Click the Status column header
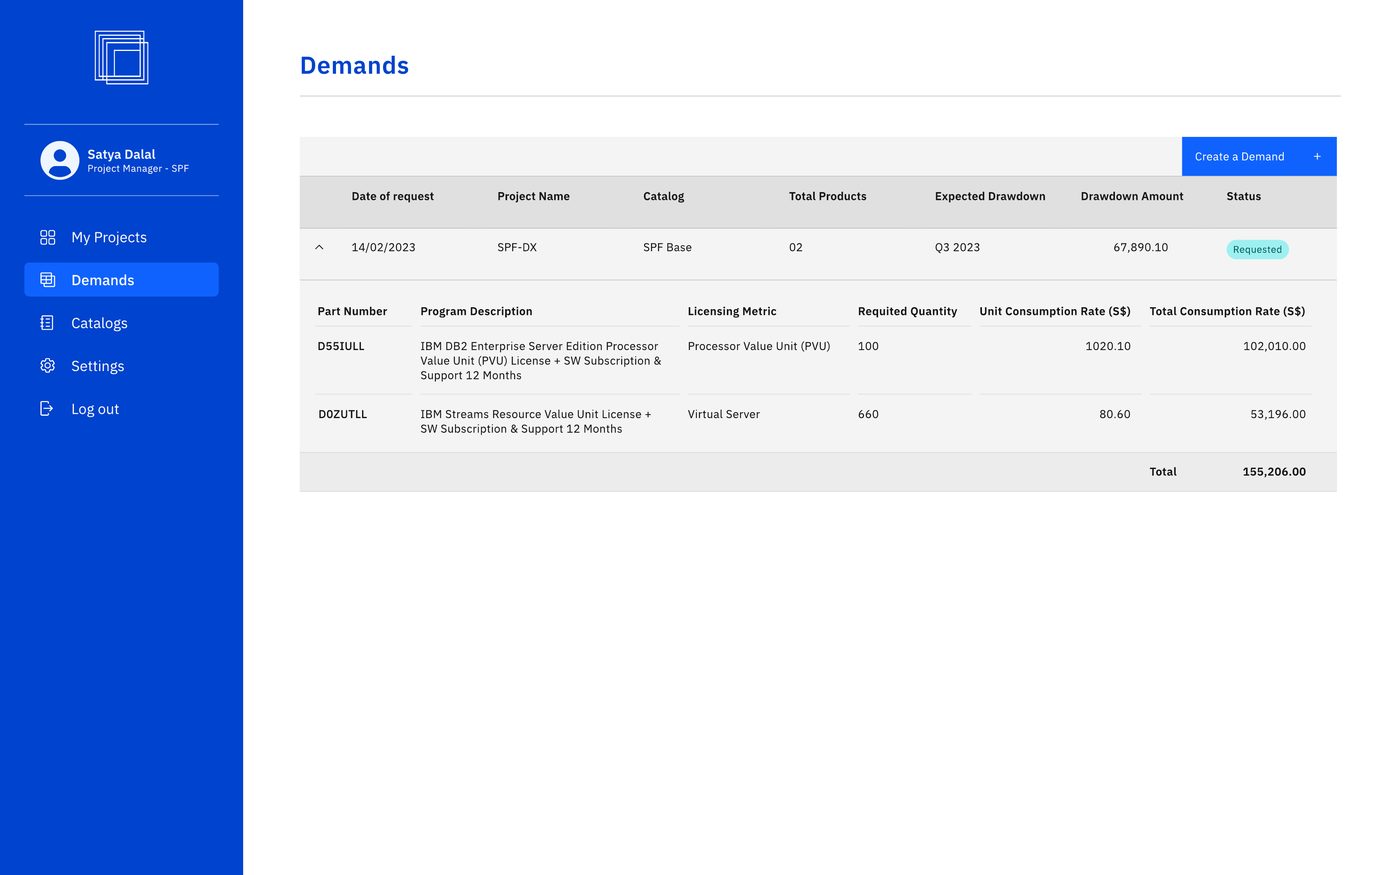1400x875 pixels. (1243, 197)
